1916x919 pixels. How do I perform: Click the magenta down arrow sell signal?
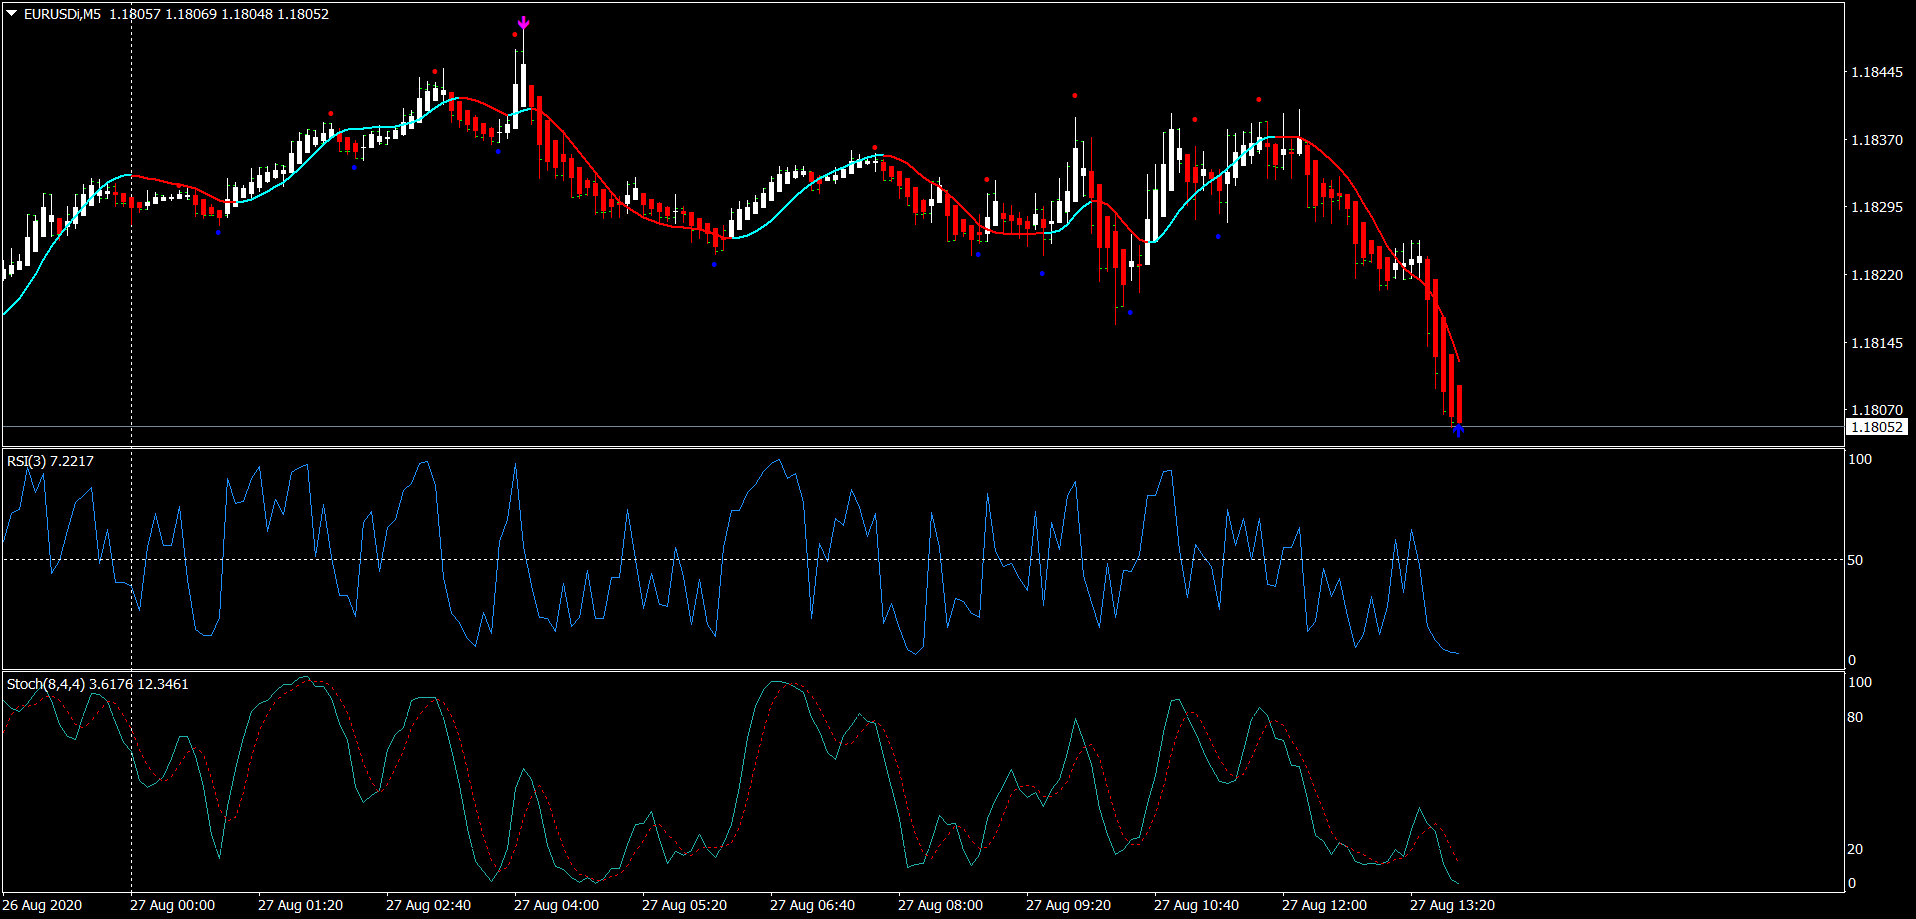[x=523, y=22]
